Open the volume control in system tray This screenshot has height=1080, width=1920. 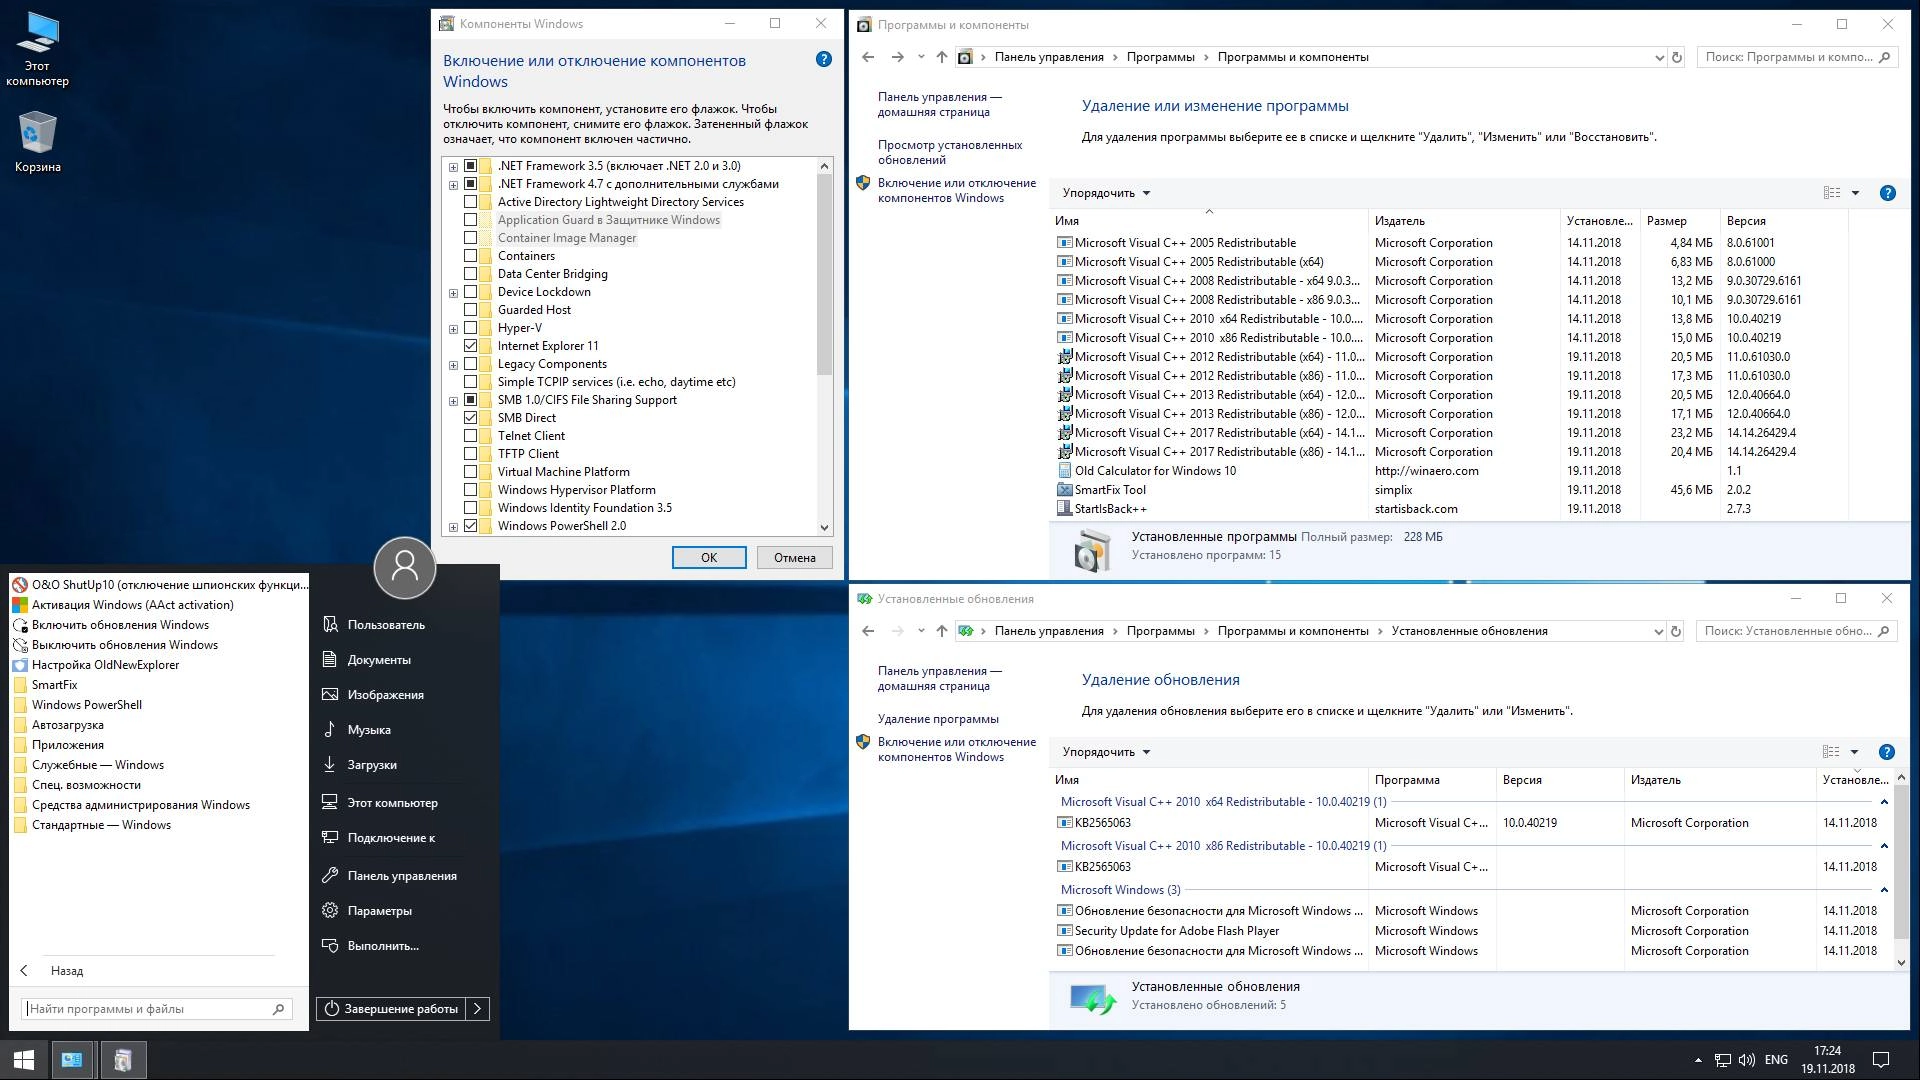click(1747, 1060)
